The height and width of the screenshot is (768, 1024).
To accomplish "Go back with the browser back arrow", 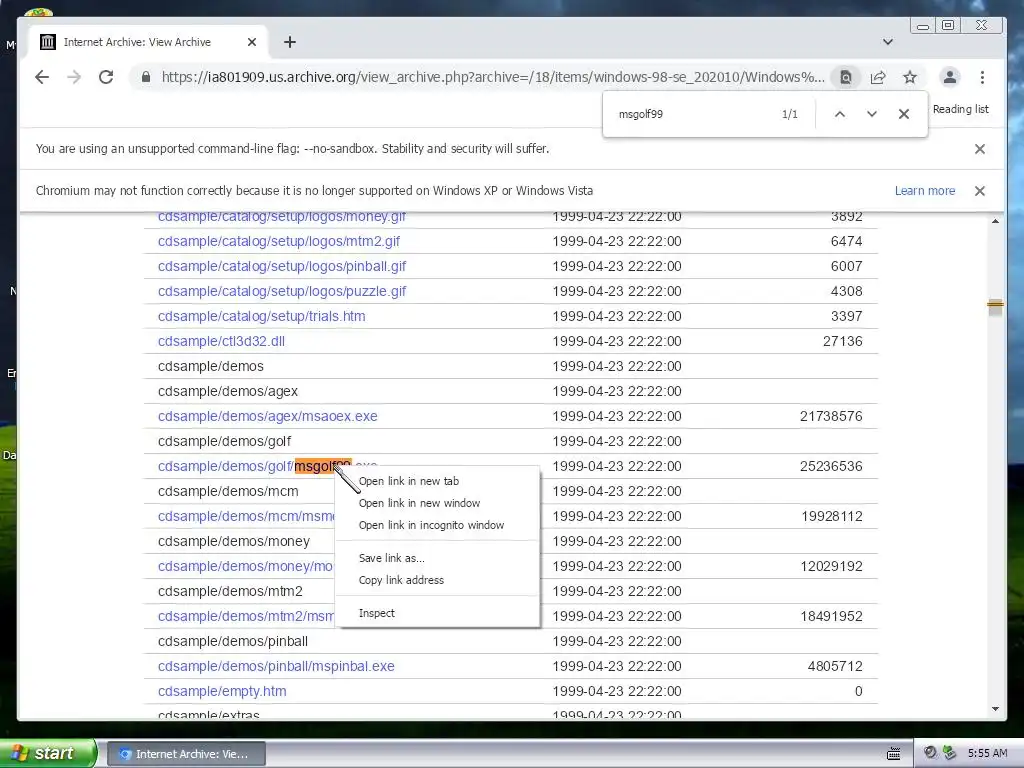I will (x=42, y=77).
